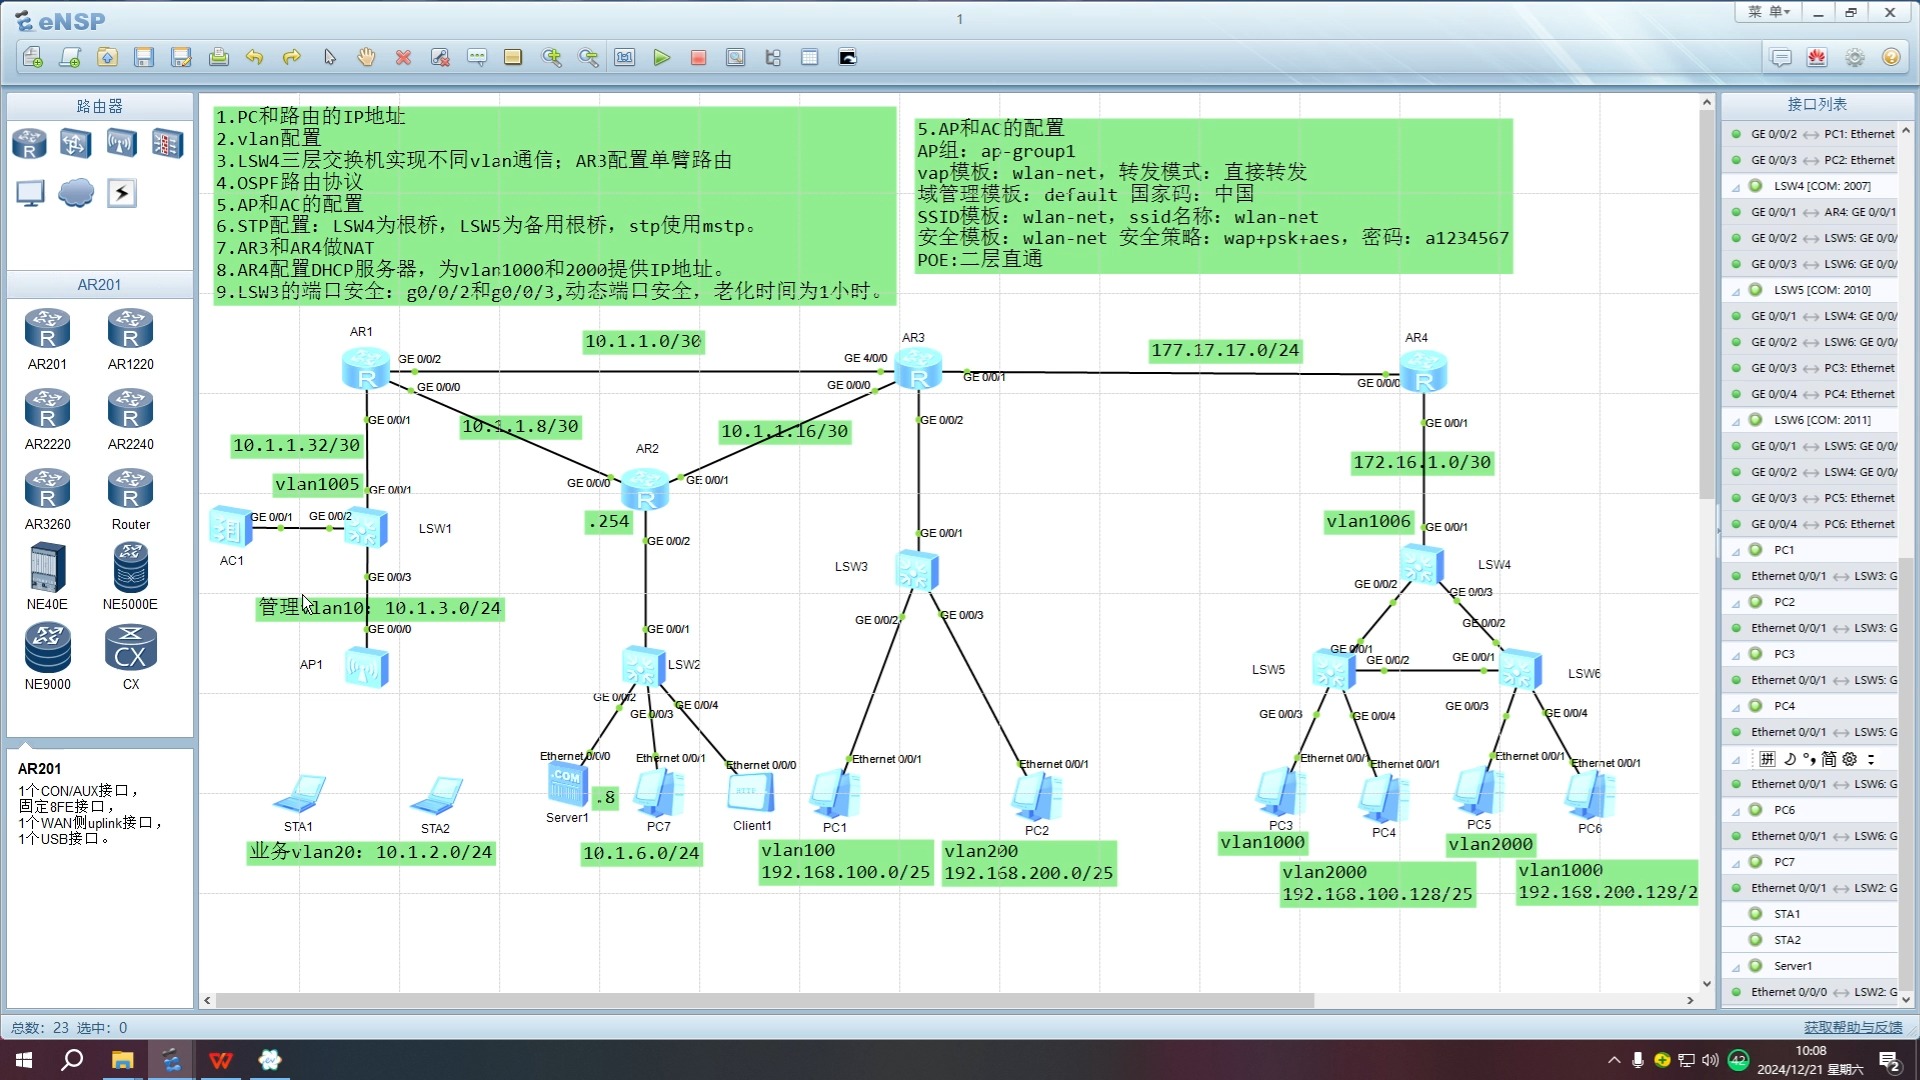Collapse the PC4 node in interface list
The width and height of the screenshot is (1920, 1080).
[x=1736, y=706]
